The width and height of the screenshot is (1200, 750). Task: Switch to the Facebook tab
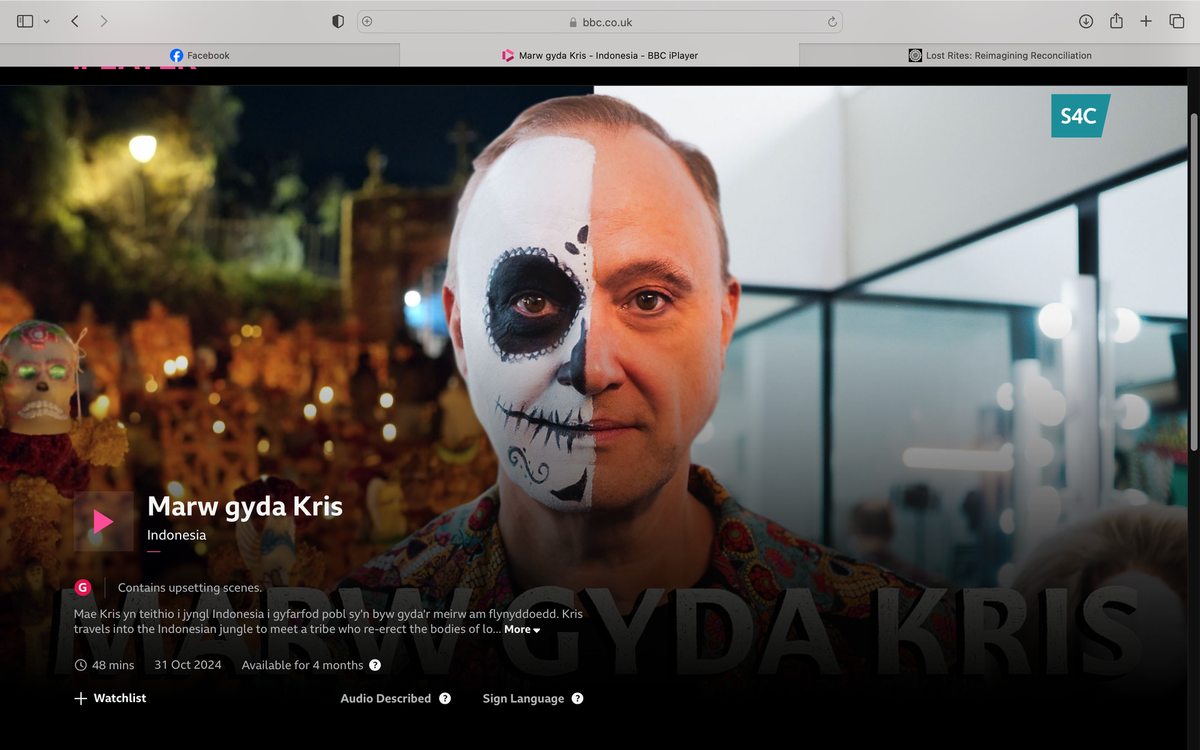[200, 55]
